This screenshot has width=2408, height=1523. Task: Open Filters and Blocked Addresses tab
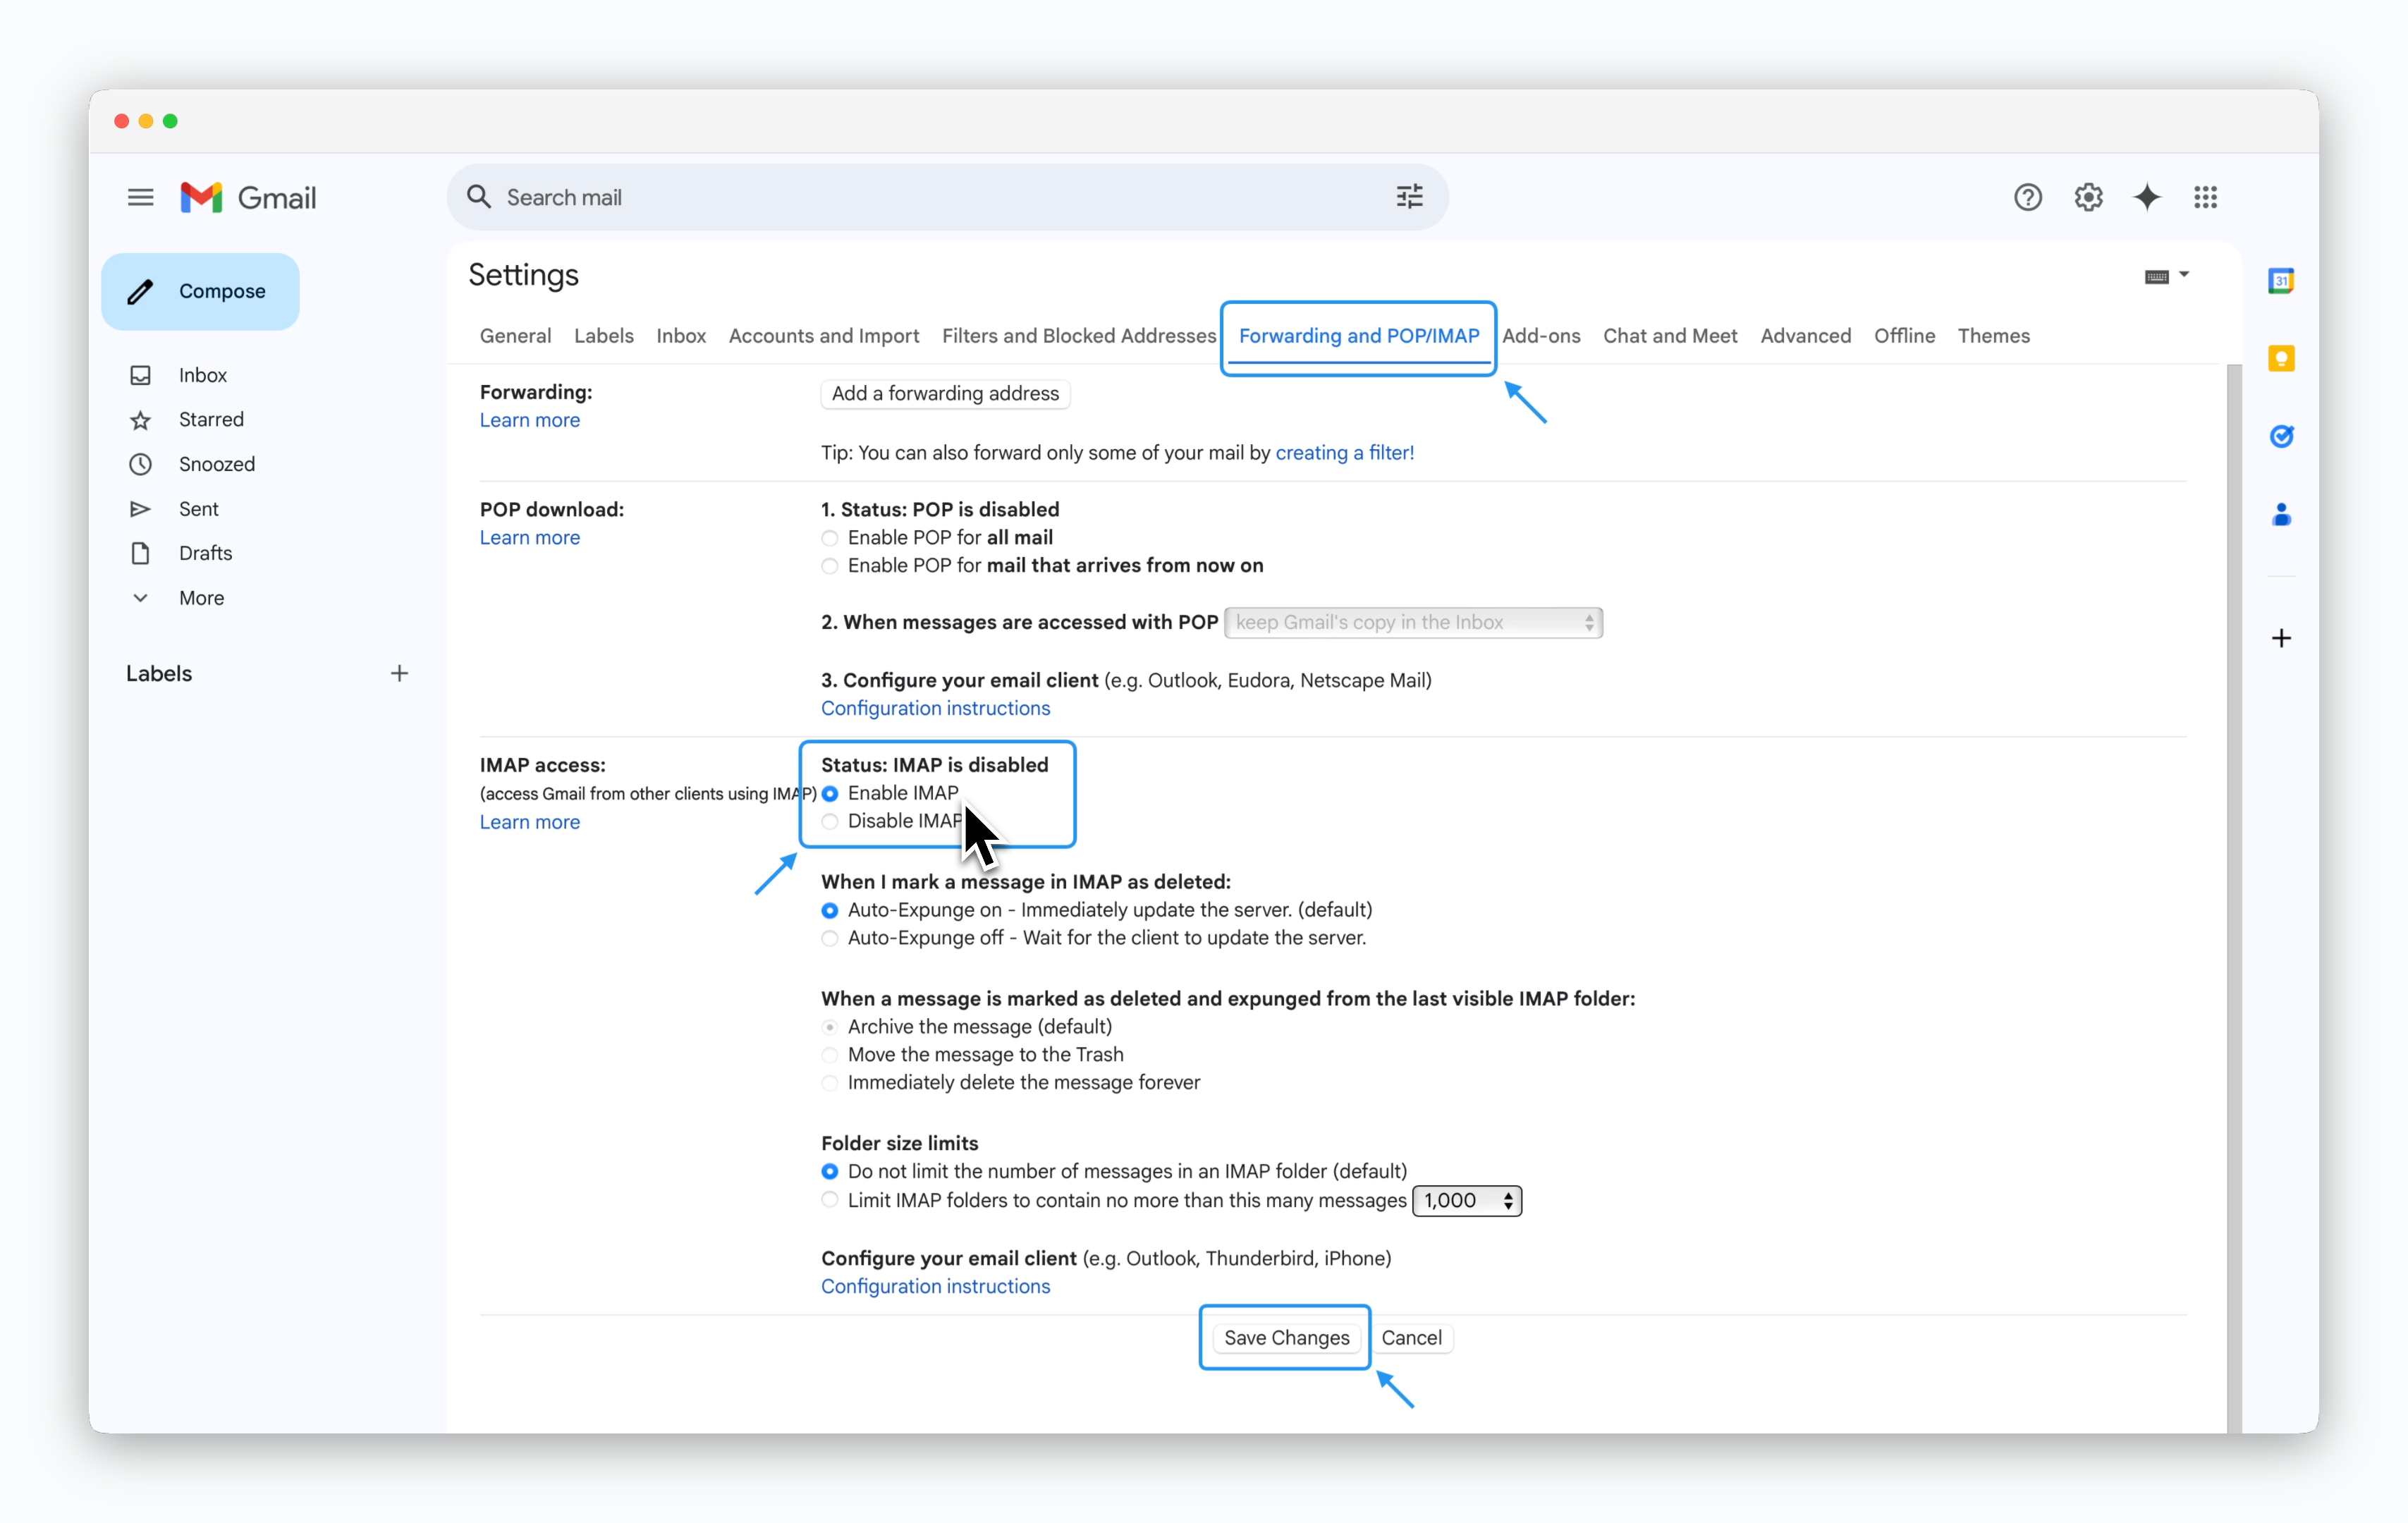click(x=1078, y=336)
